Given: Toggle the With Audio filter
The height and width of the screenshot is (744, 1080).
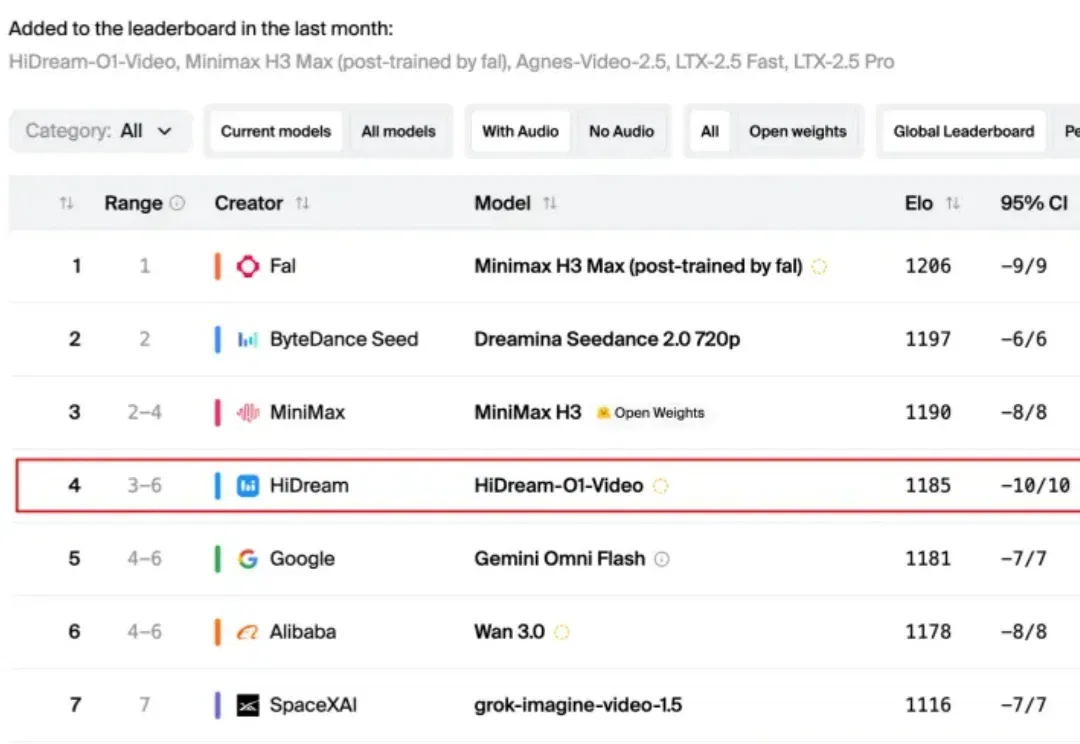Looking at the screenshot, I should click(520, 132).
